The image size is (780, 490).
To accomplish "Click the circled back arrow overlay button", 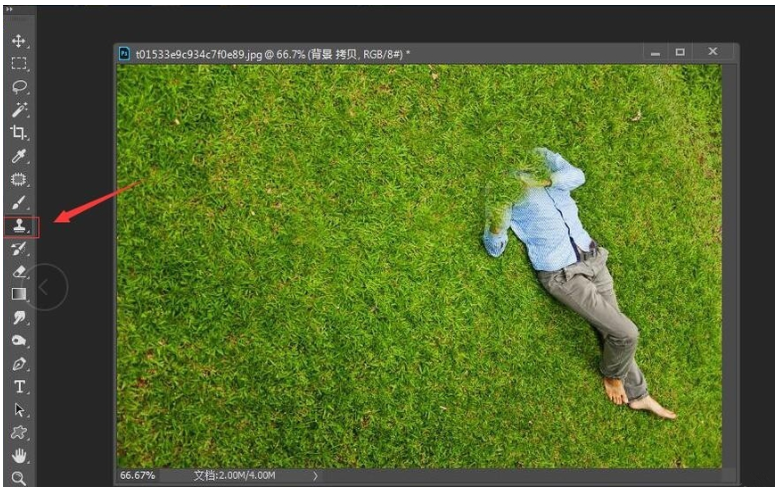I will pyautogui.click(x=44, y=287).
